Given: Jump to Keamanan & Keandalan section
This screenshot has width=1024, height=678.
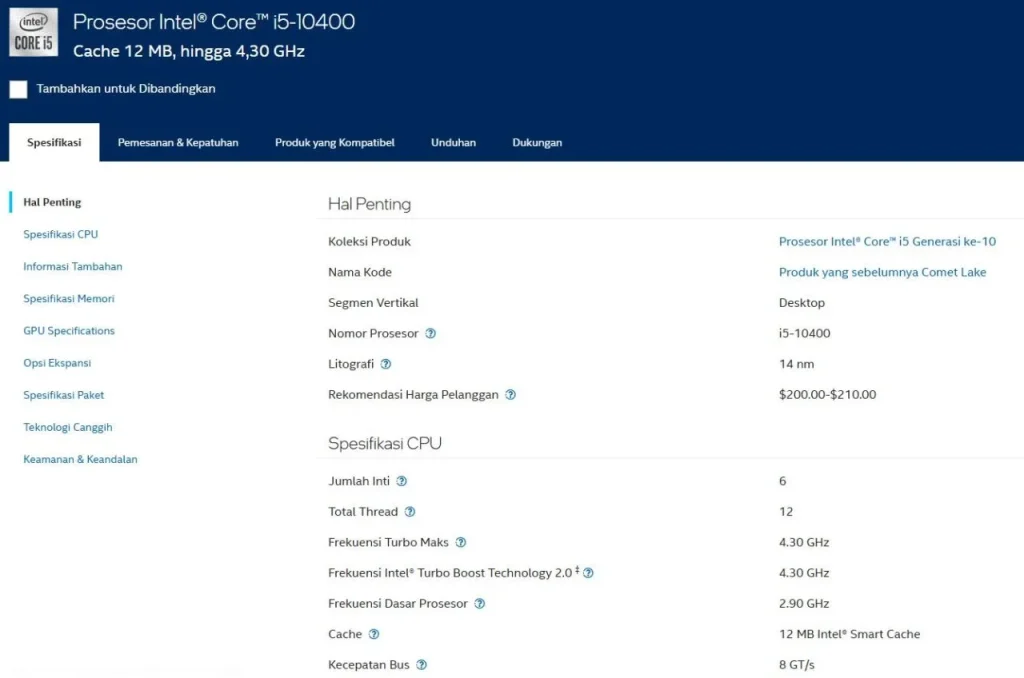Looking at the screenshot, I should (80, 459).
